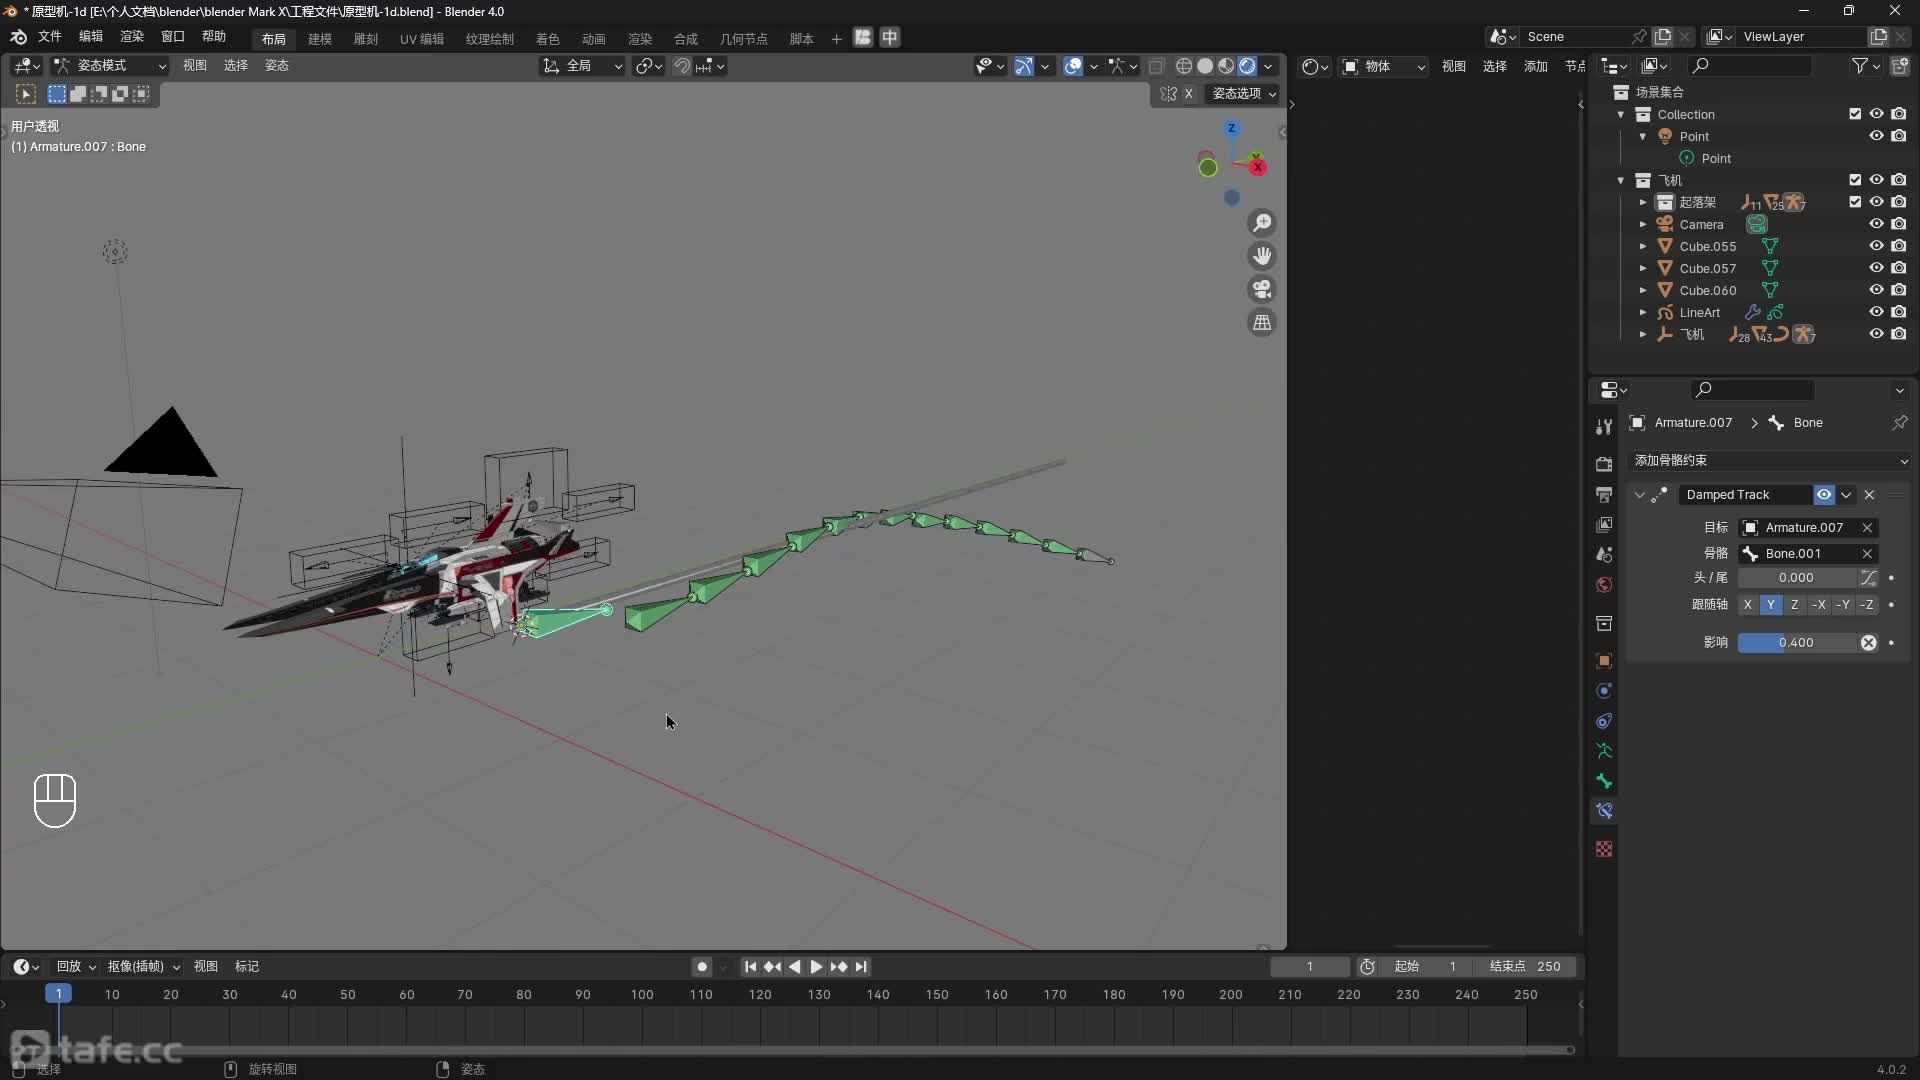The width and height of the screenshot is (1920, 1080).
Task: Open the Object properties tab icon
Action: click(1604, 661)
